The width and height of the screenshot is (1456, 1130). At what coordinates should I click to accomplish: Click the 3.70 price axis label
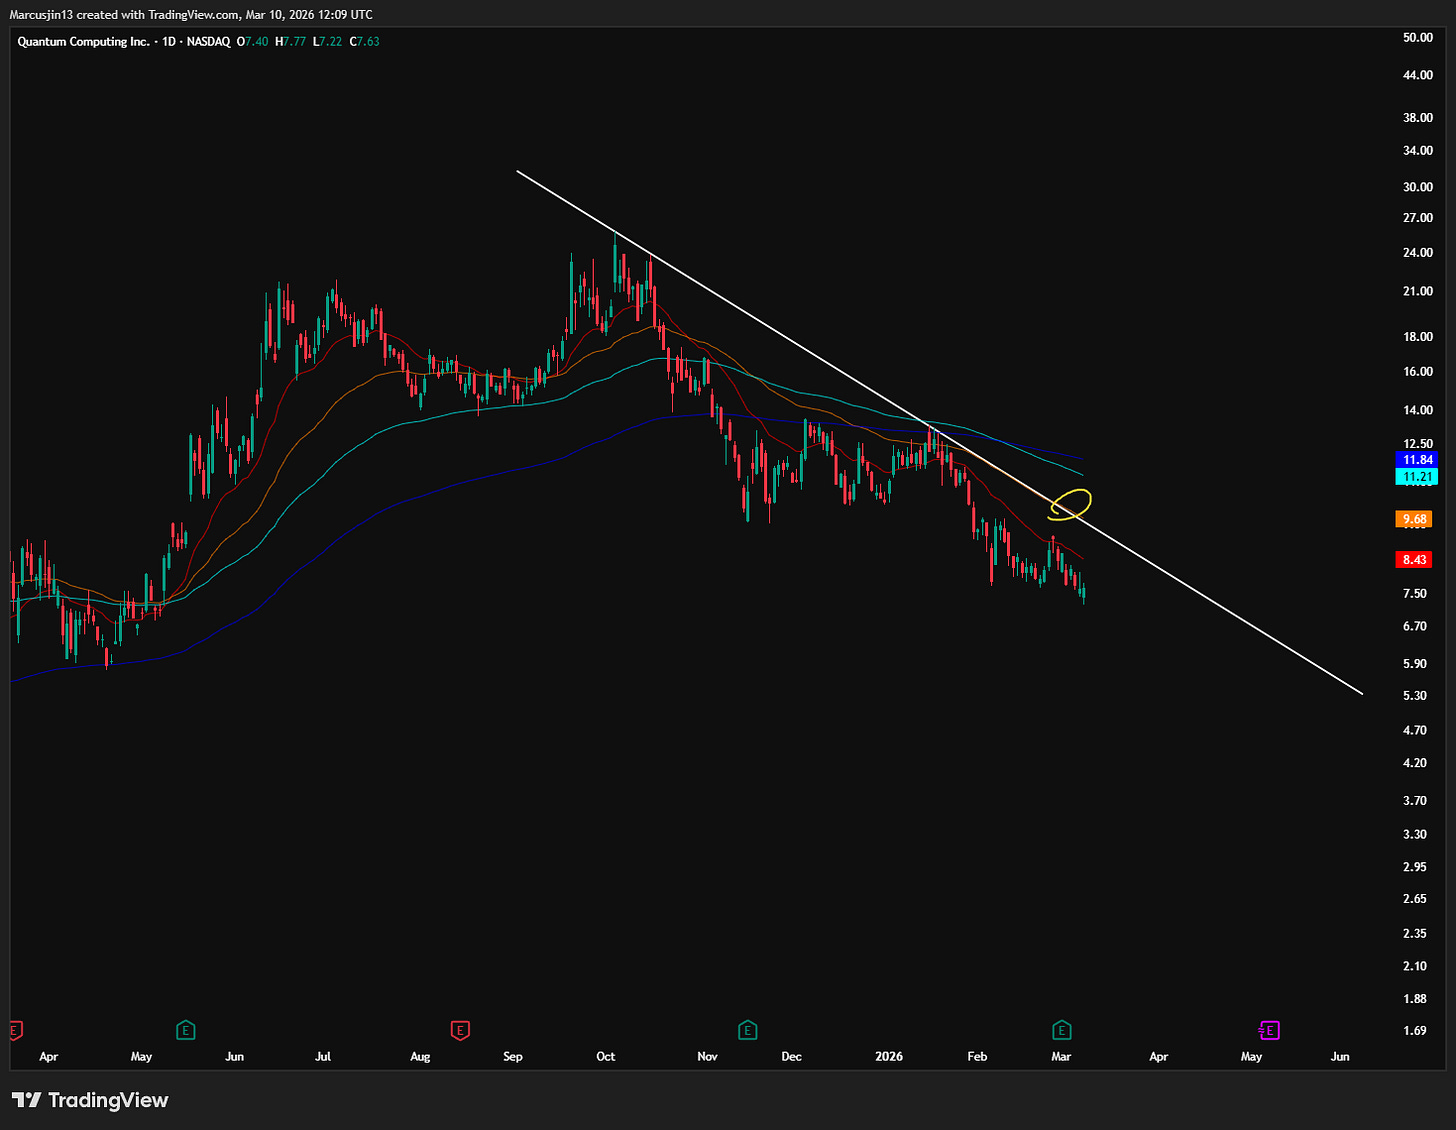(1415, 801)
